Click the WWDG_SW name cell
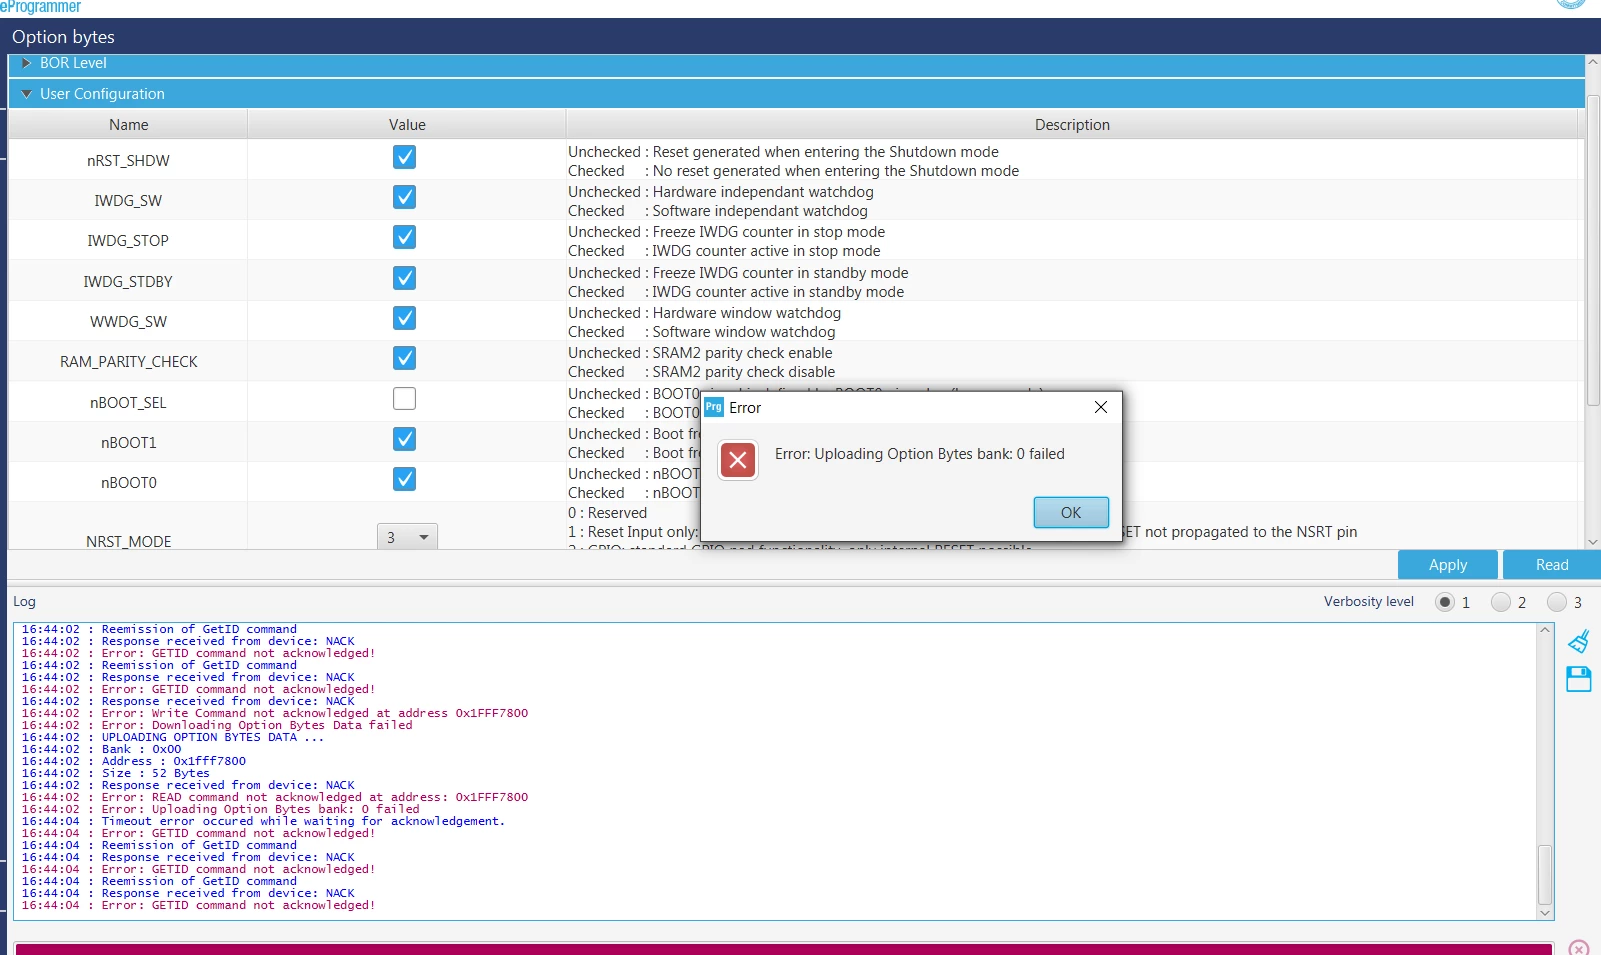 [128, 321]
